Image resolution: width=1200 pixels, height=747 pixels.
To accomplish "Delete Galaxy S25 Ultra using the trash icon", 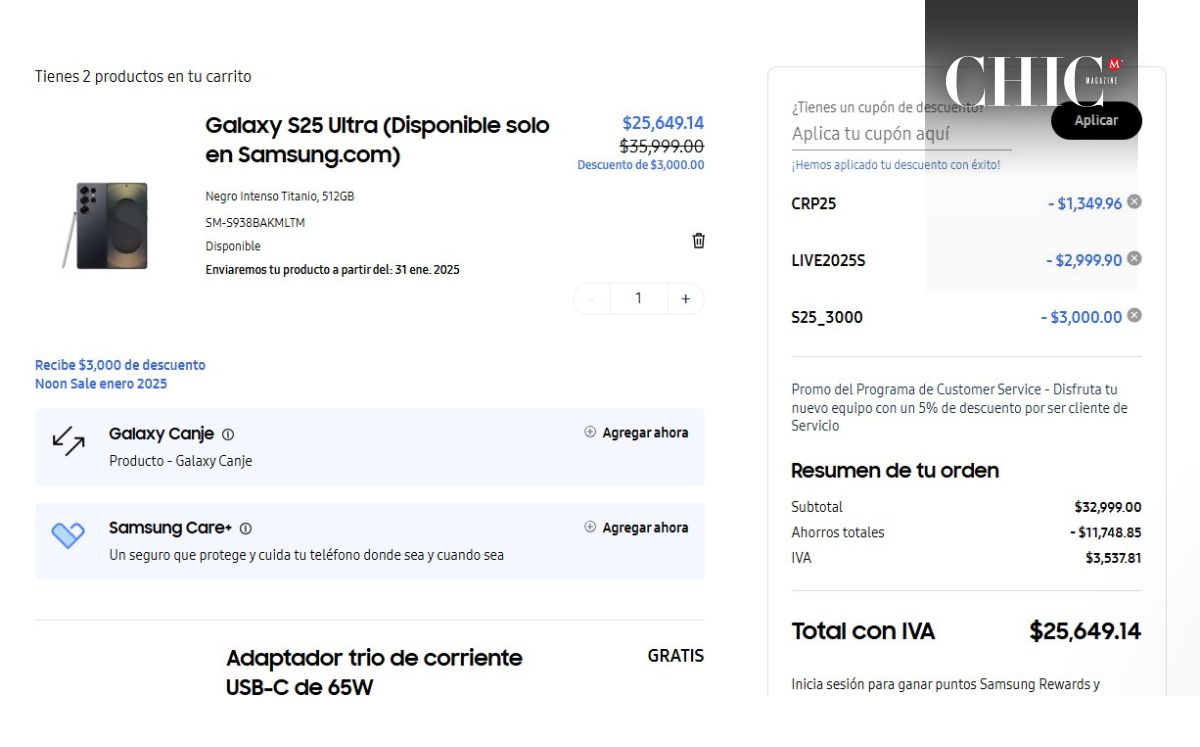I will tap(698, 241).
